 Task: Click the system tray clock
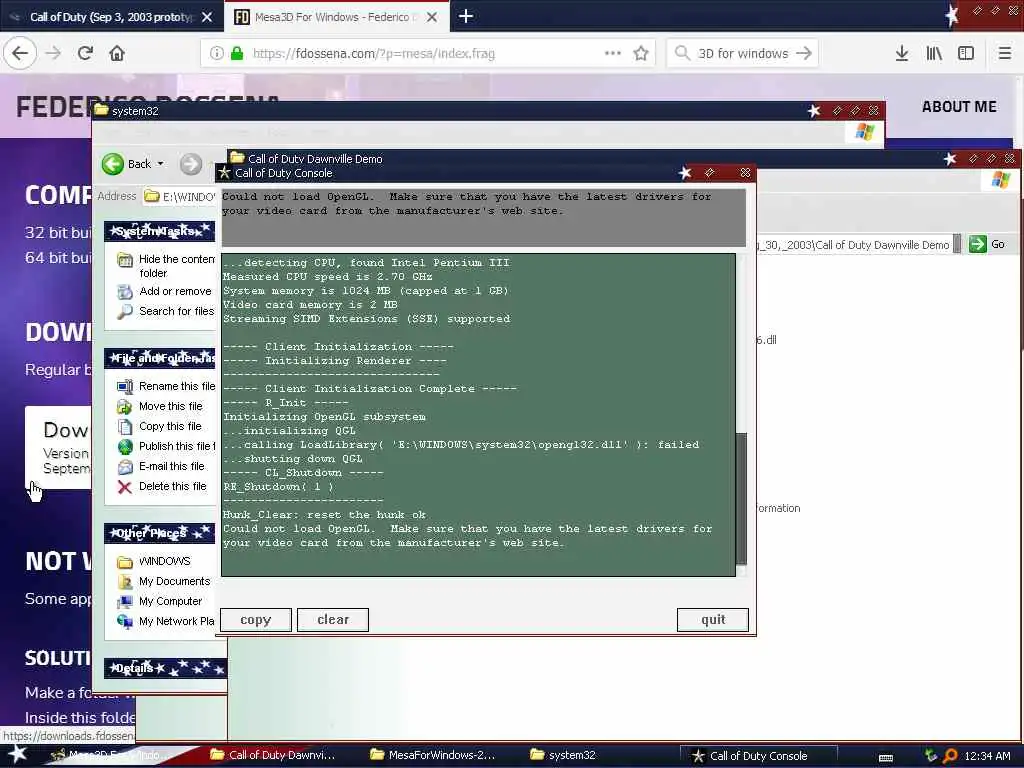(987, 756)
